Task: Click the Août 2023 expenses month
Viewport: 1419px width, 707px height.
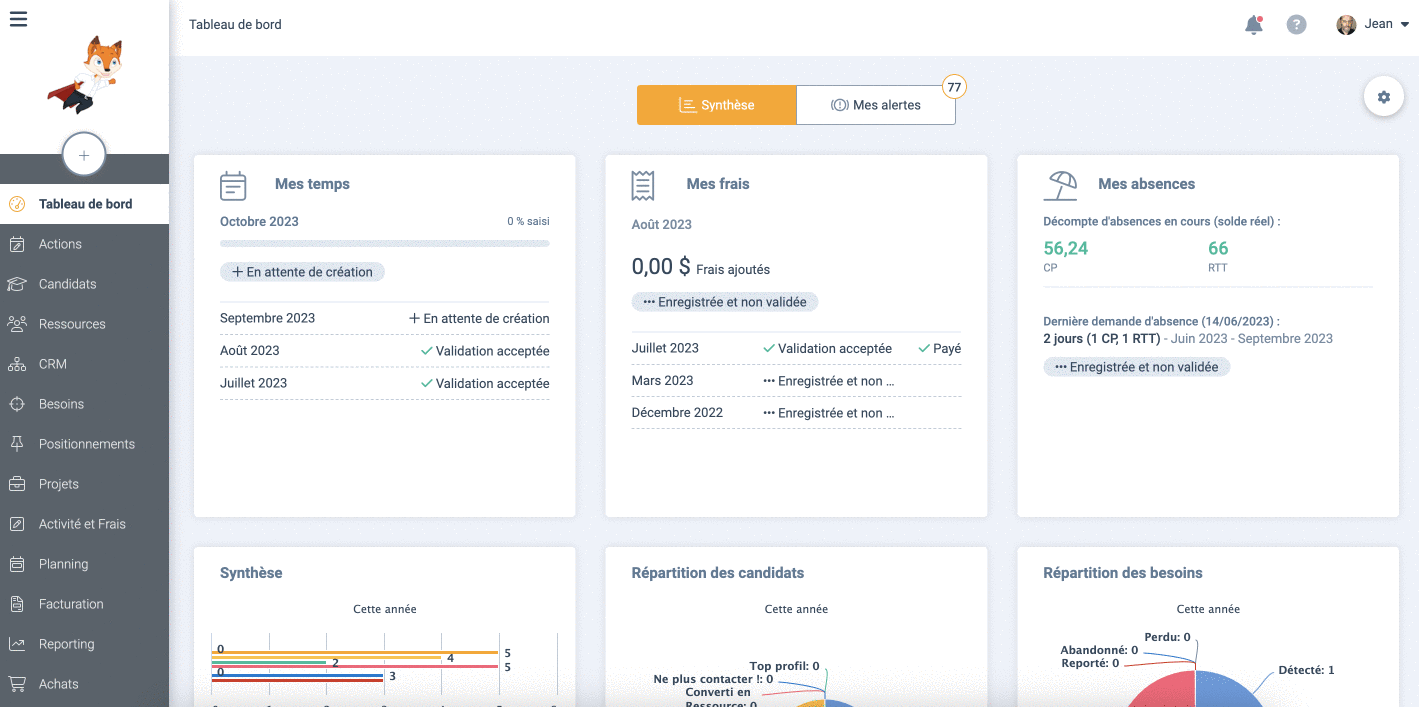Action: coord(662,224)
